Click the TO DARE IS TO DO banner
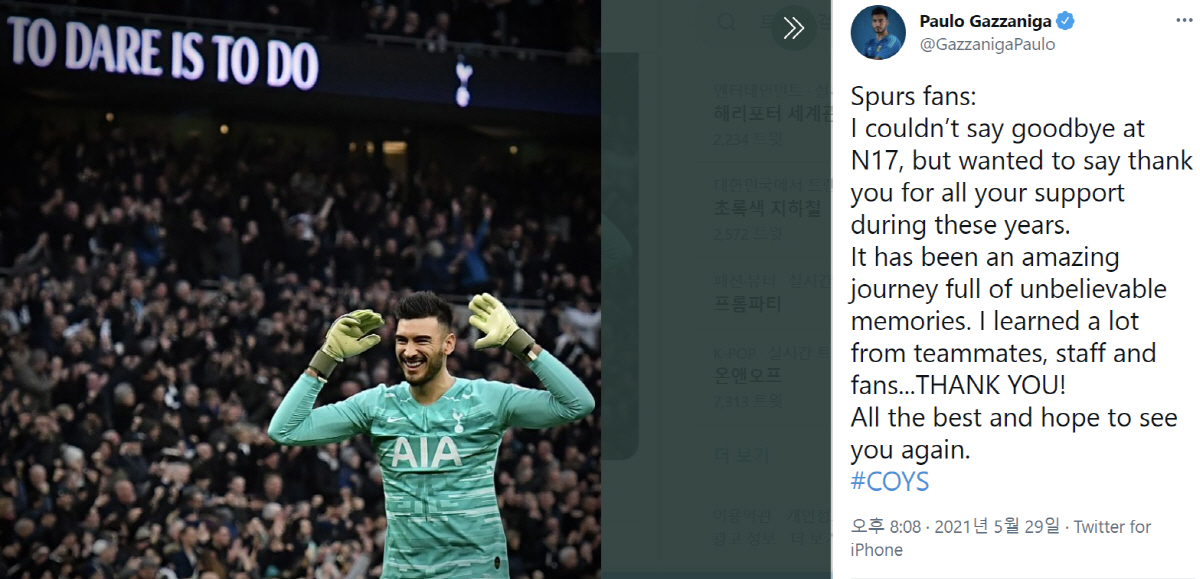This screenshot has height=579, width=1200. 162,50
